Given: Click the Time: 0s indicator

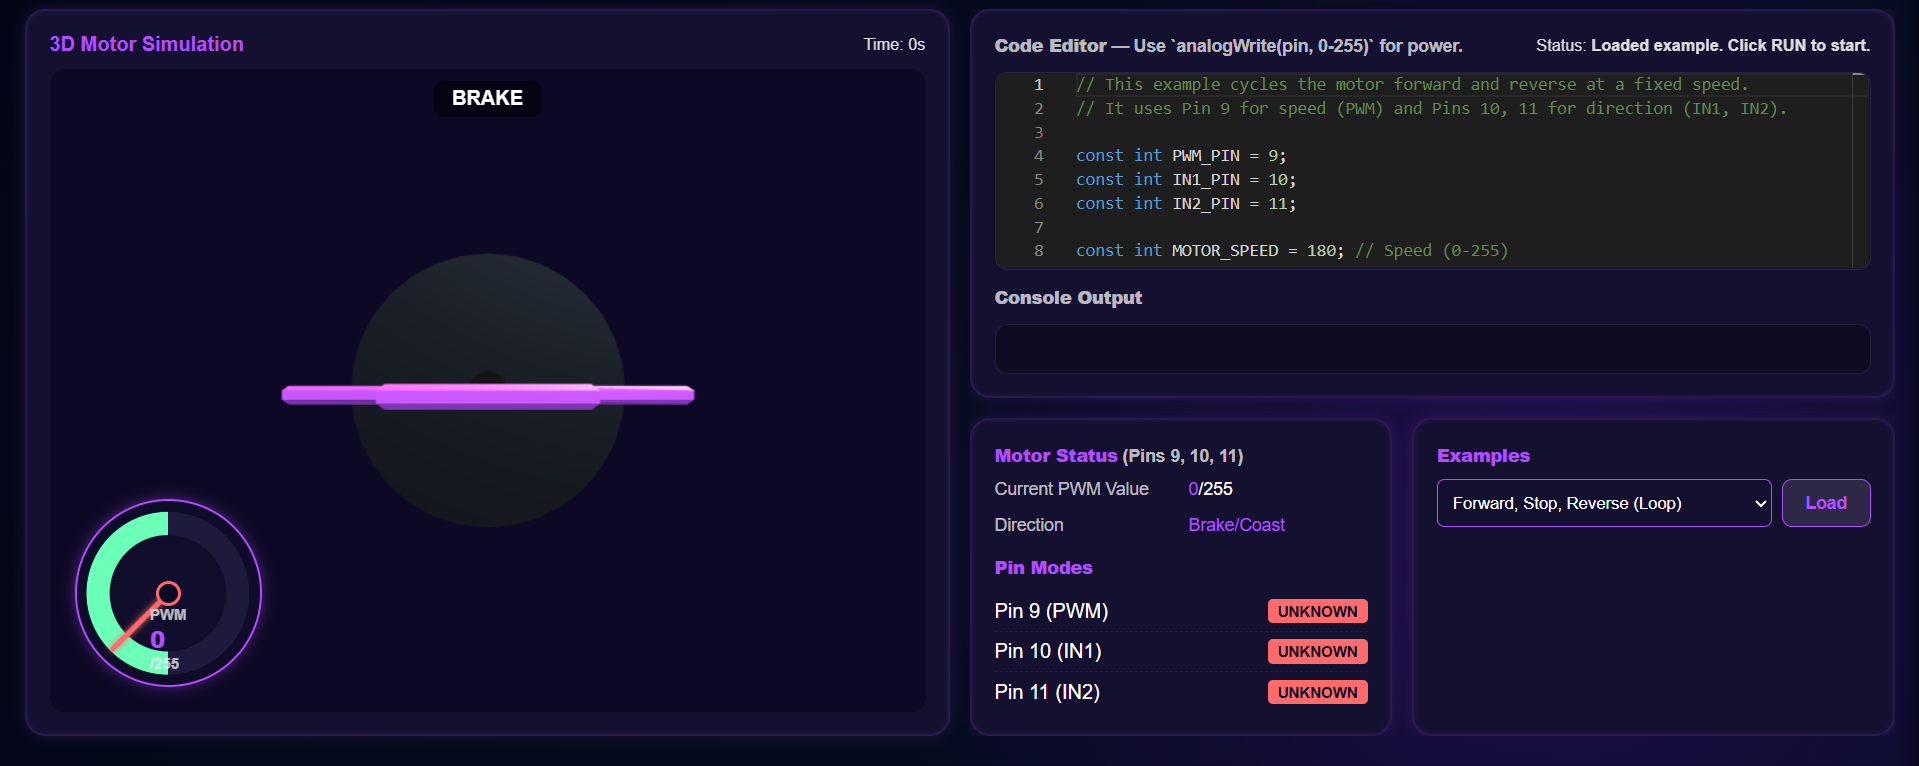Looking at the screenshot, I should pos(894,45).
